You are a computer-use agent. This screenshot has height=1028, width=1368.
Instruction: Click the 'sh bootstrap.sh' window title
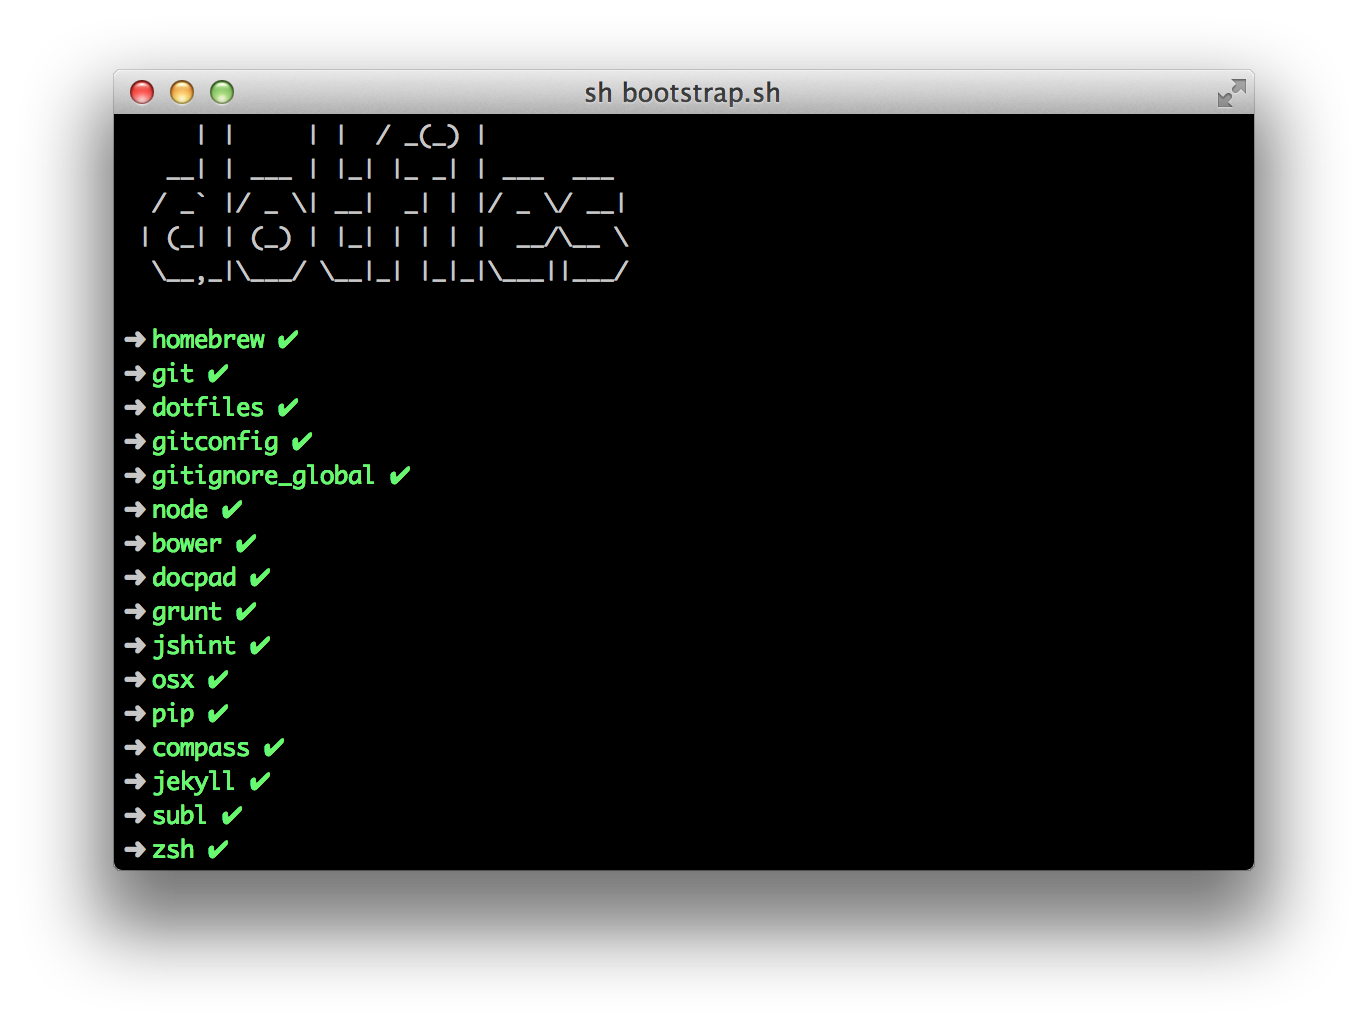click(x=682, y=93)
